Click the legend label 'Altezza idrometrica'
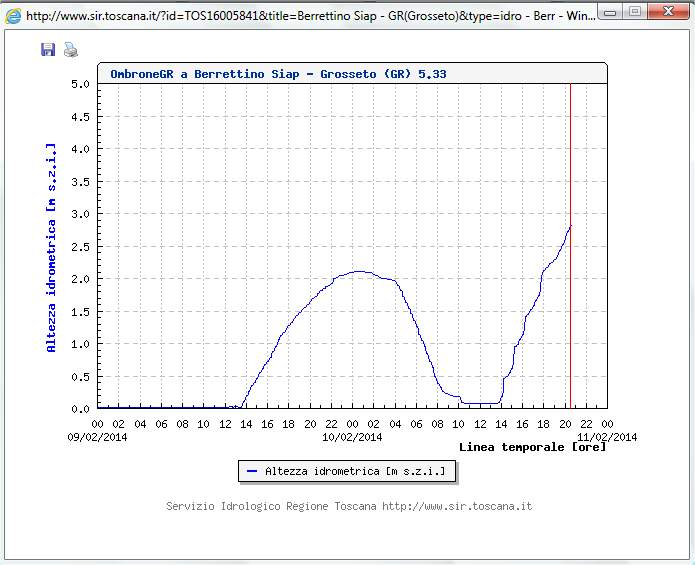Image resolution: width=695 pixels, height=565 pixels. (355, 470)
